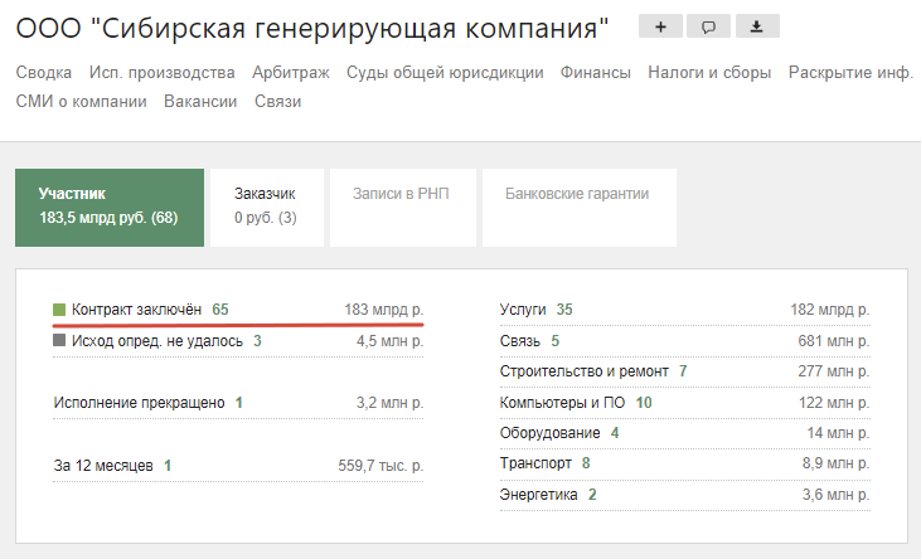Go to Вакансии section

pyautogui.click(x=201, y=101)
